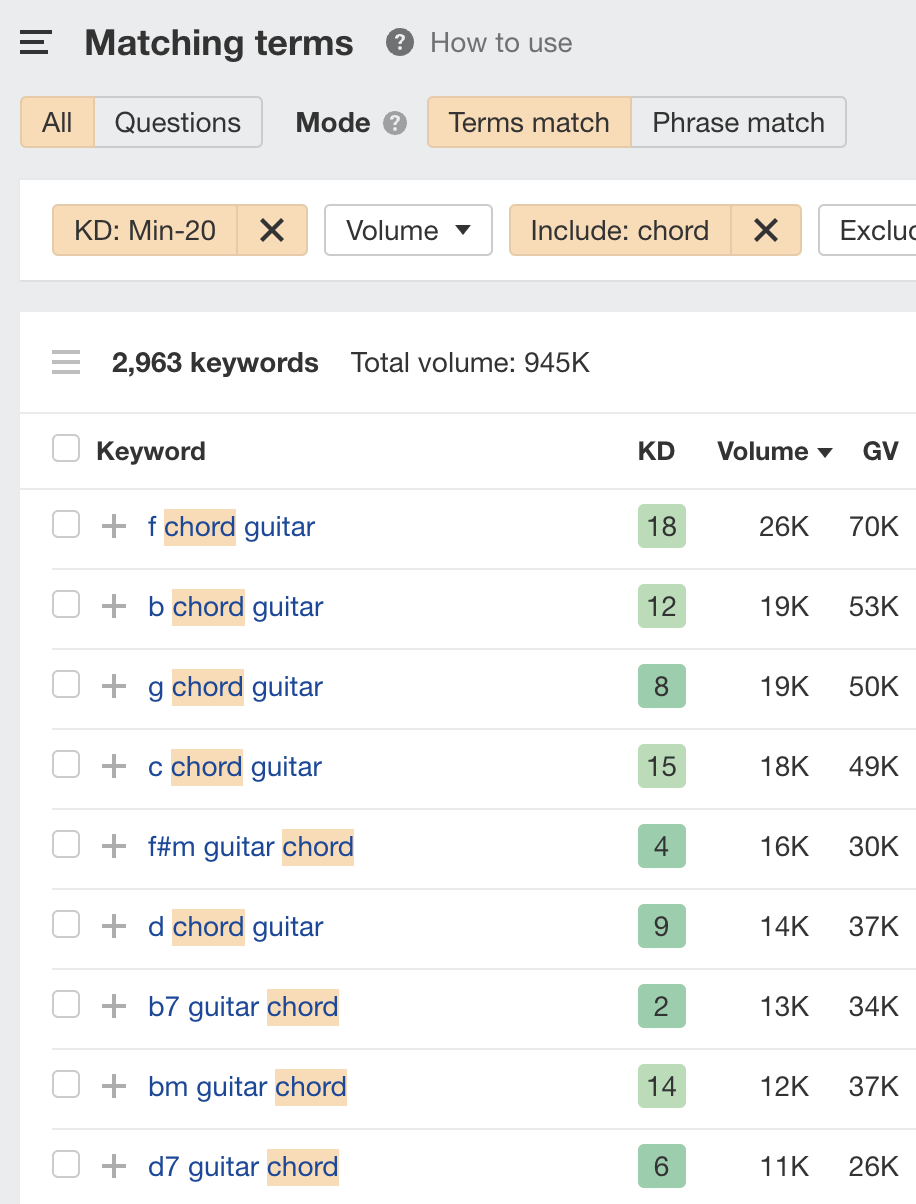The image size is (916, 1204).
Task: Switch to the Questions tab
Action: tap(178, 122)
